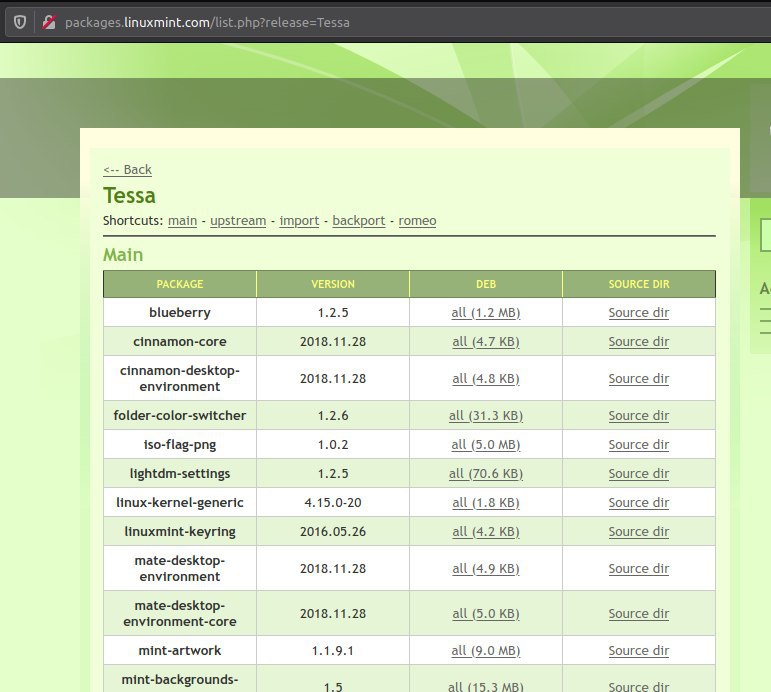Click version 1.1.9.1 cell
Viewport: 771px width, 692px height.
(x=333, y=650)
